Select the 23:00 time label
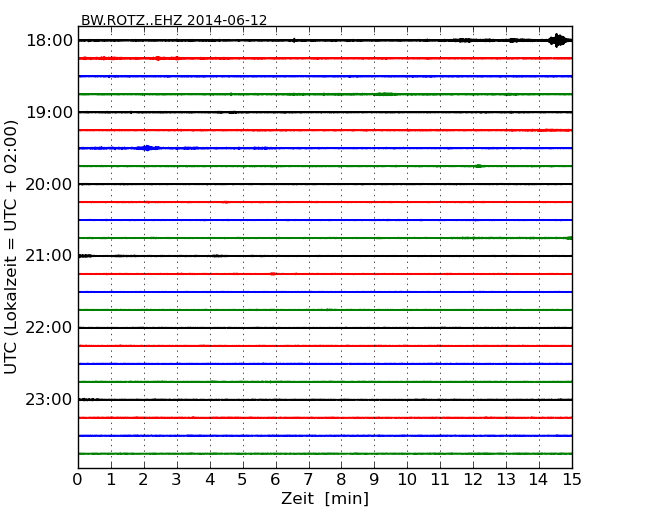This screenshot has width=650, height=520. point(49,400)
